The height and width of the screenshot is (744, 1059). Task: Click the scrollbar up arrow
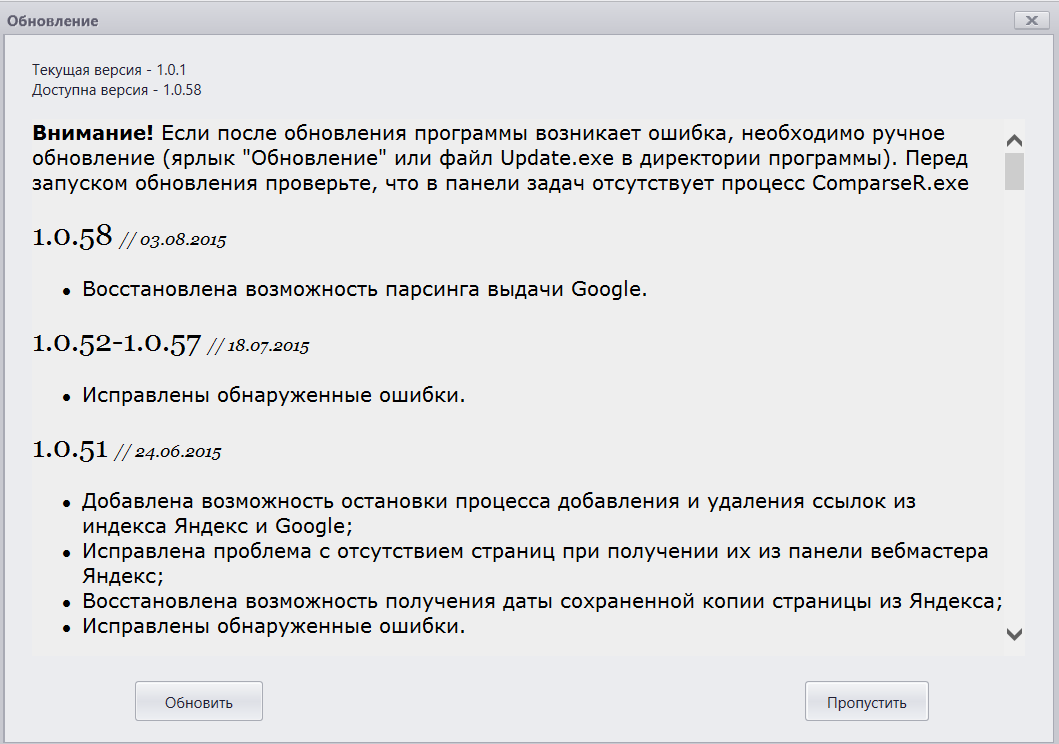(1014, 141)
